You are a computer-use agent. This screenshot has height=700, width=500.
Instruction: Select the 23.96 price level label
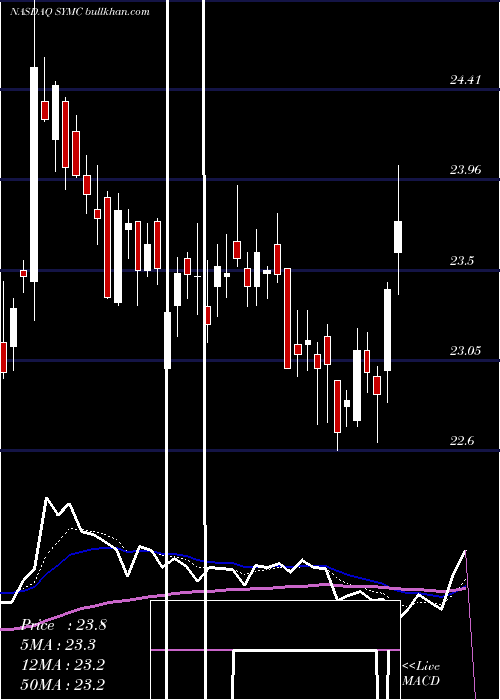(466, 170)
